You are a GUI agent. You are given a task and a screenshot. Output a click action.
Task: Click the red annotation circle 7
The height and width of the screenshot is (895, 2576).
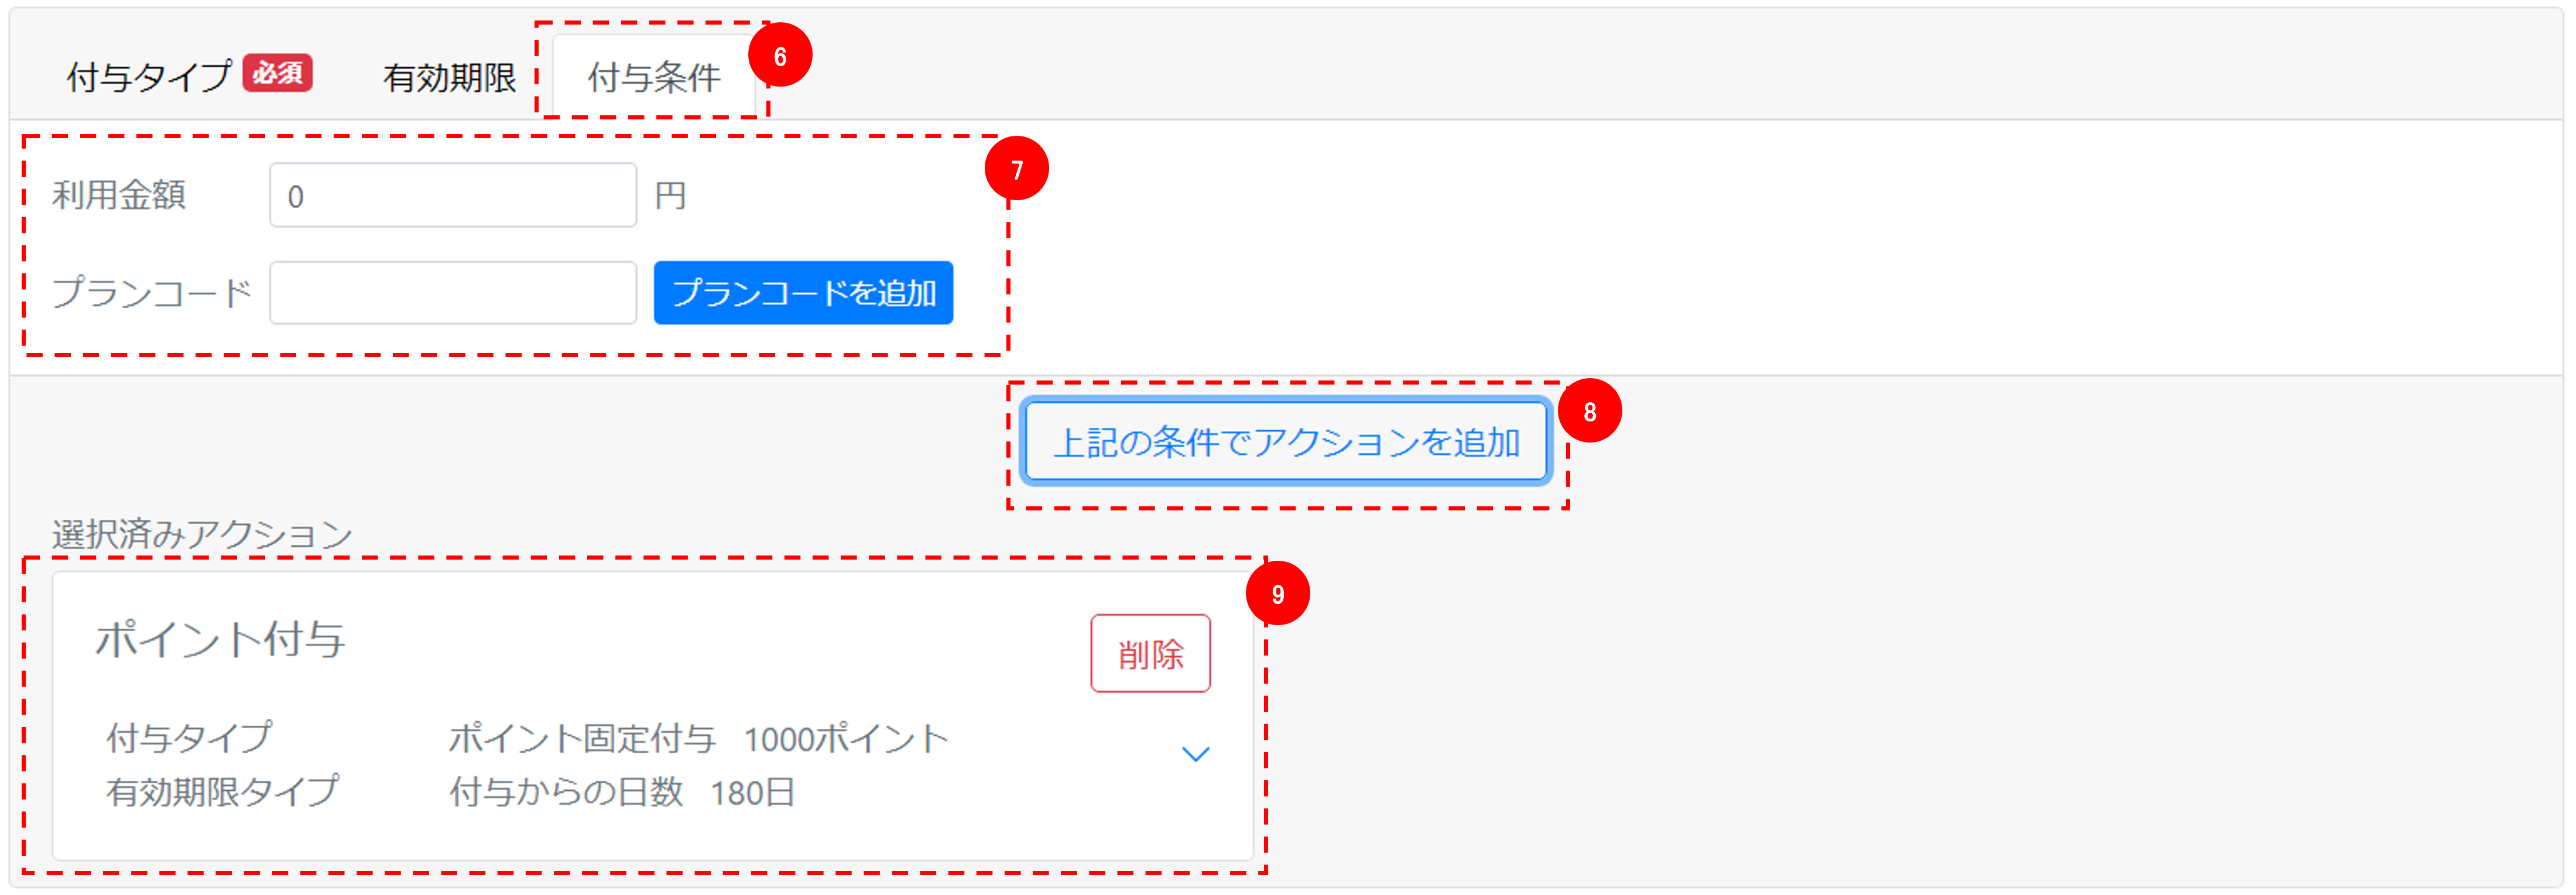click(1017, 169)
